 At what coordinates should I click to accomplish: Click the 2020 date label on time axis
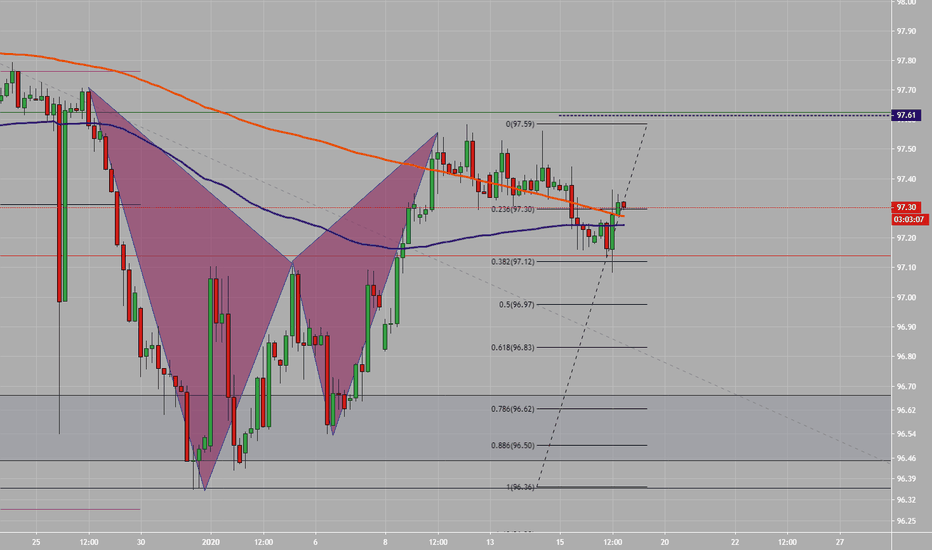pyautogui.click(x=211, y=542)
